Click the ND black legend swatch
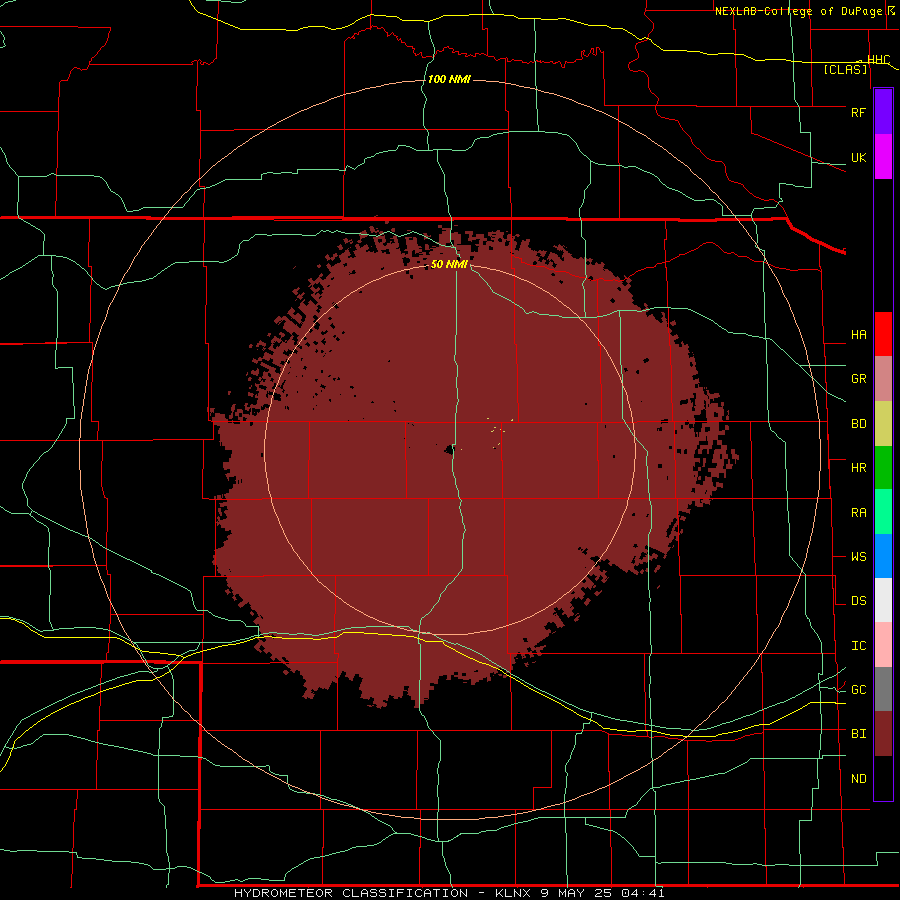The width and height of the screenshot is (900, 900). (883, 778)
